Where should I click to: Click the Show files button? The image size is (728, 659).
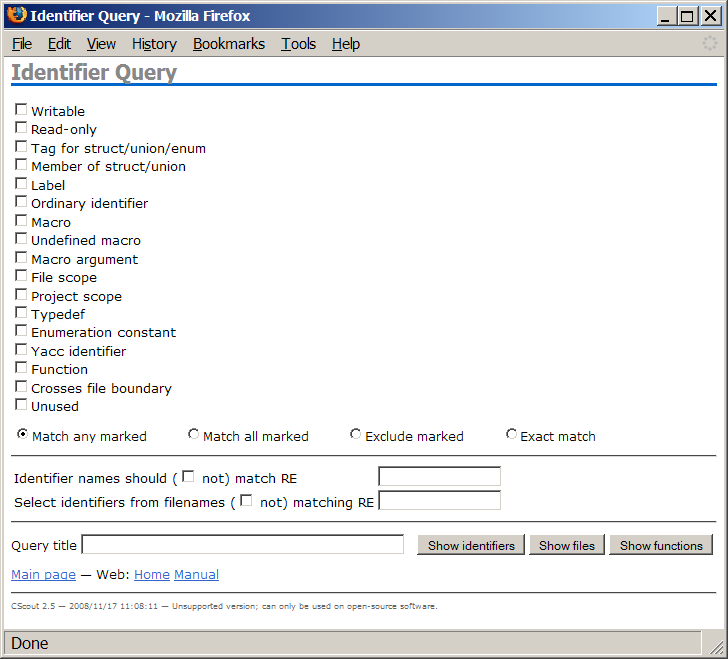click(567, 545)
